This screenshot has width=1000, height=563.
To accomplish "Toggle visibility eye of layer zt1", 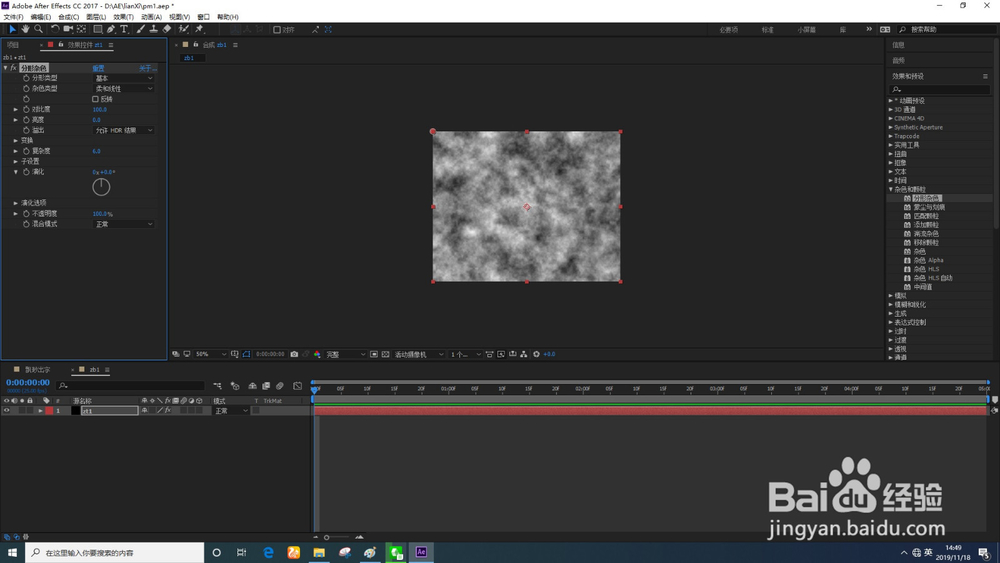I will [6, 411].
